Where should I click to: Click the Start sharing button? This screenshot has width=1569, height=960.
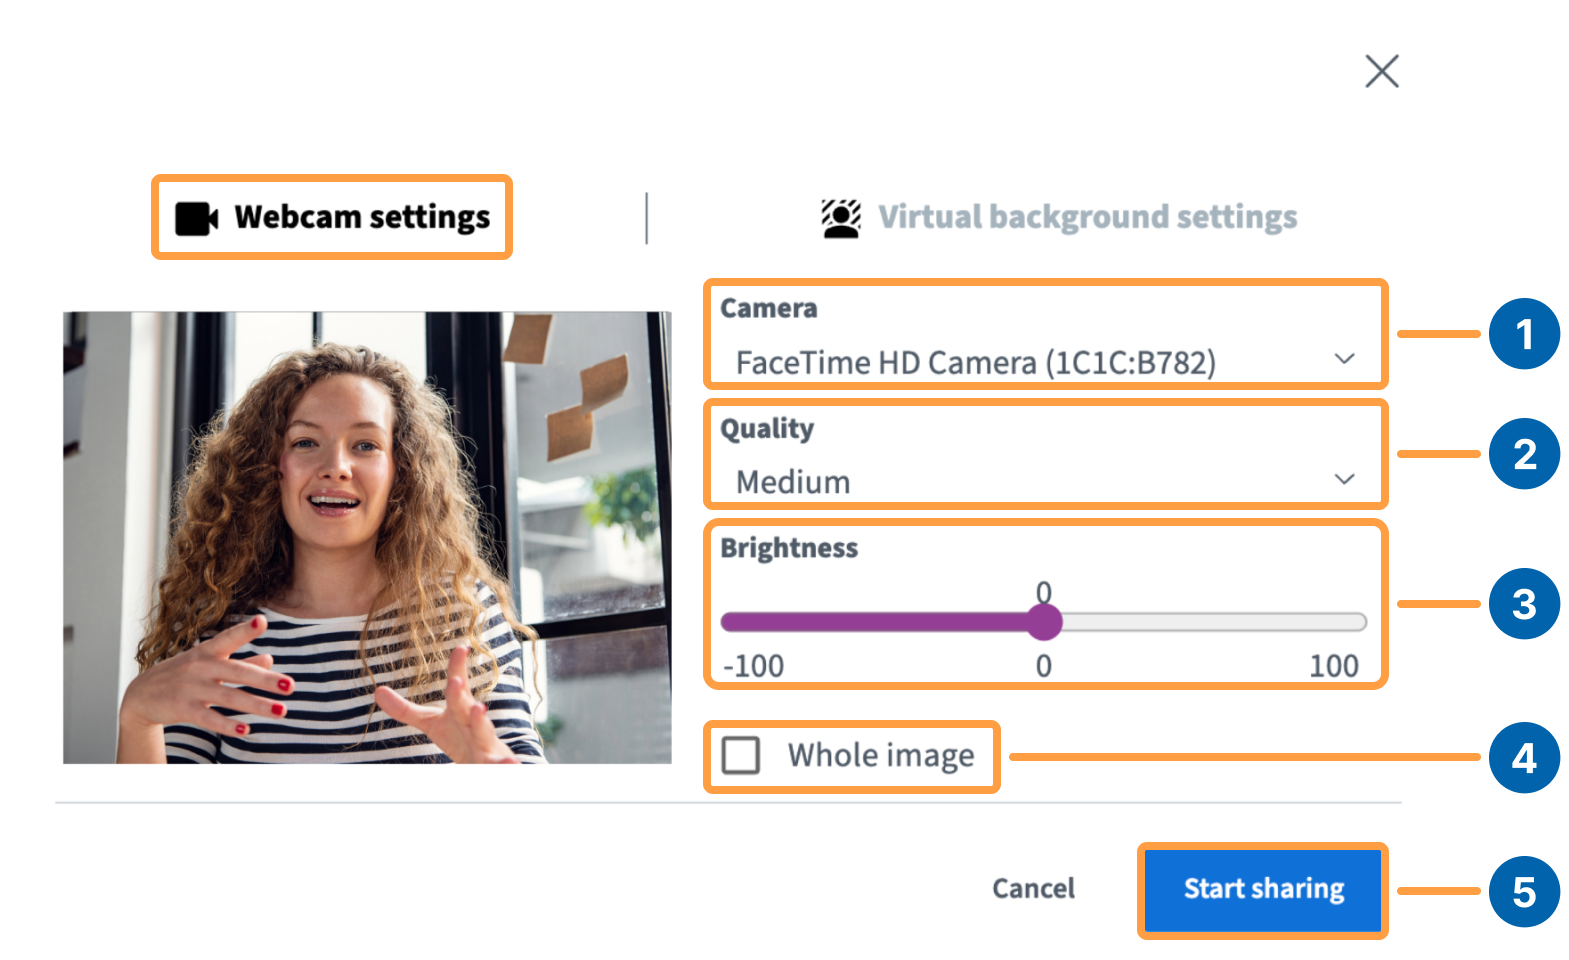click(1263, 889)
